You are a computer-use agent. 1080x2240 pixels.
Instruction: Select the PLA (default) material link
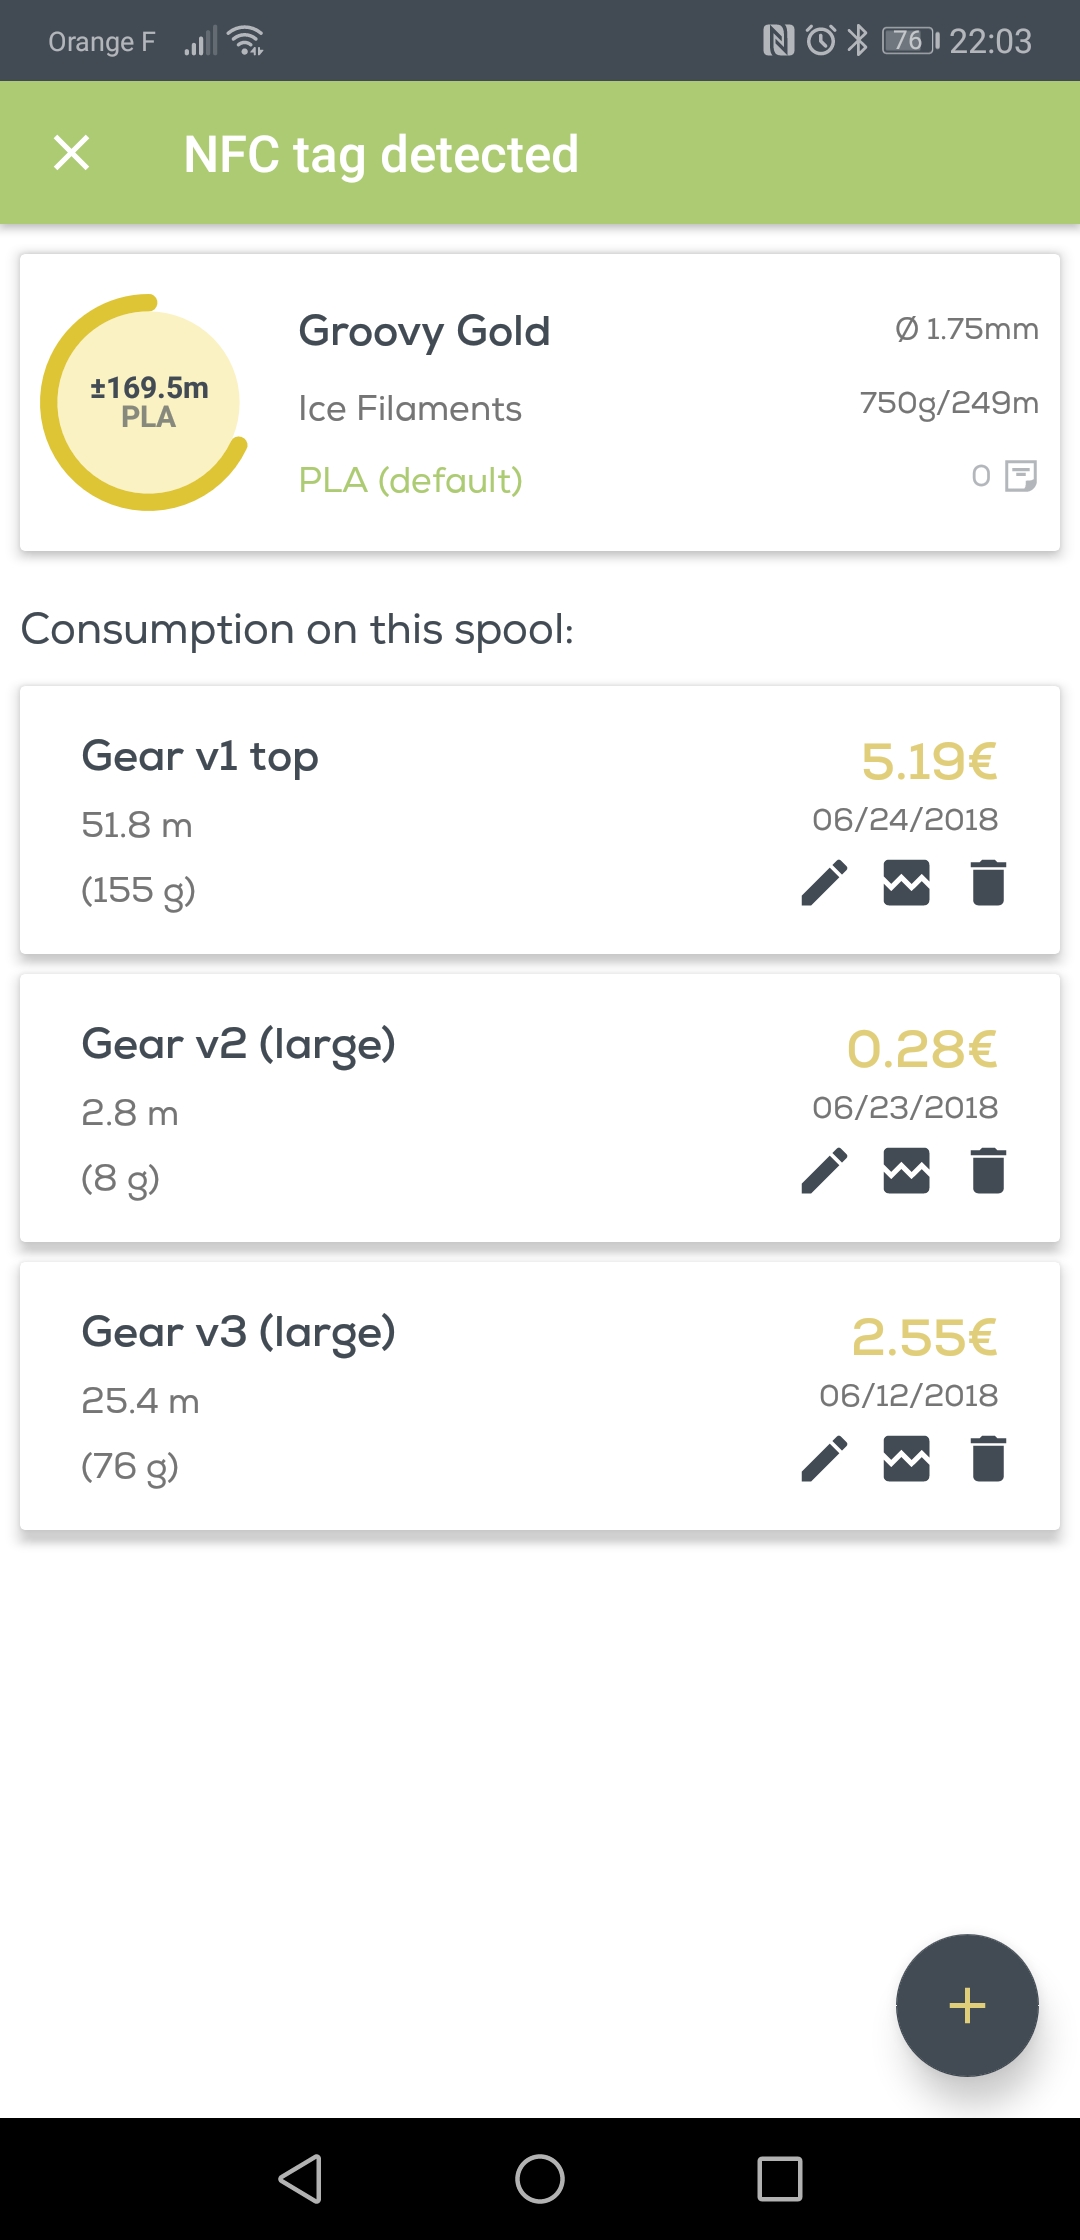[410, 481]
